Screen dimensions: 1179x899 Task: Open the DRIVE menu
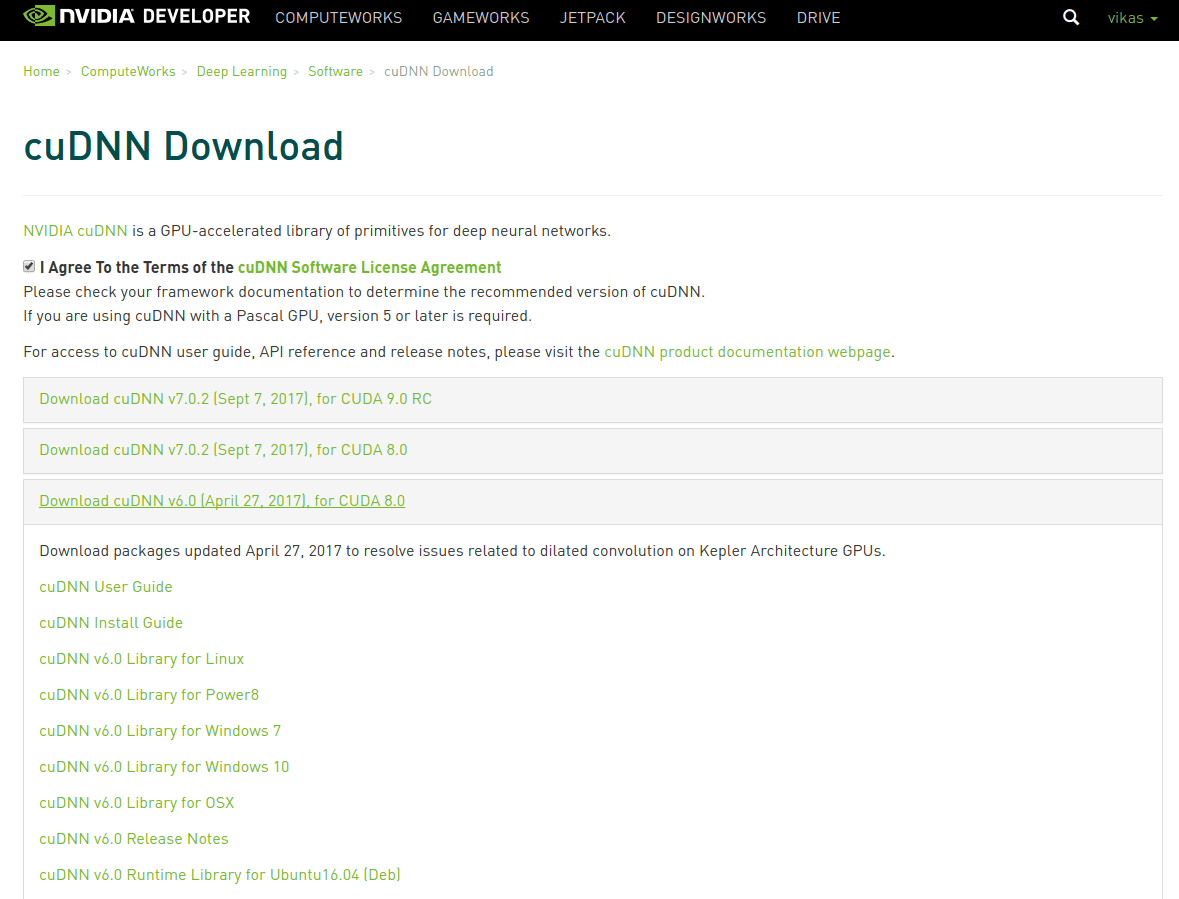pos(818,17)
